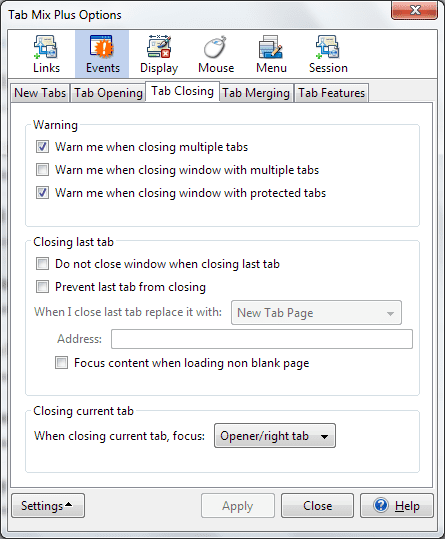Expand the Settings menu button
This screenshot has height=539, width=446.
48,505
